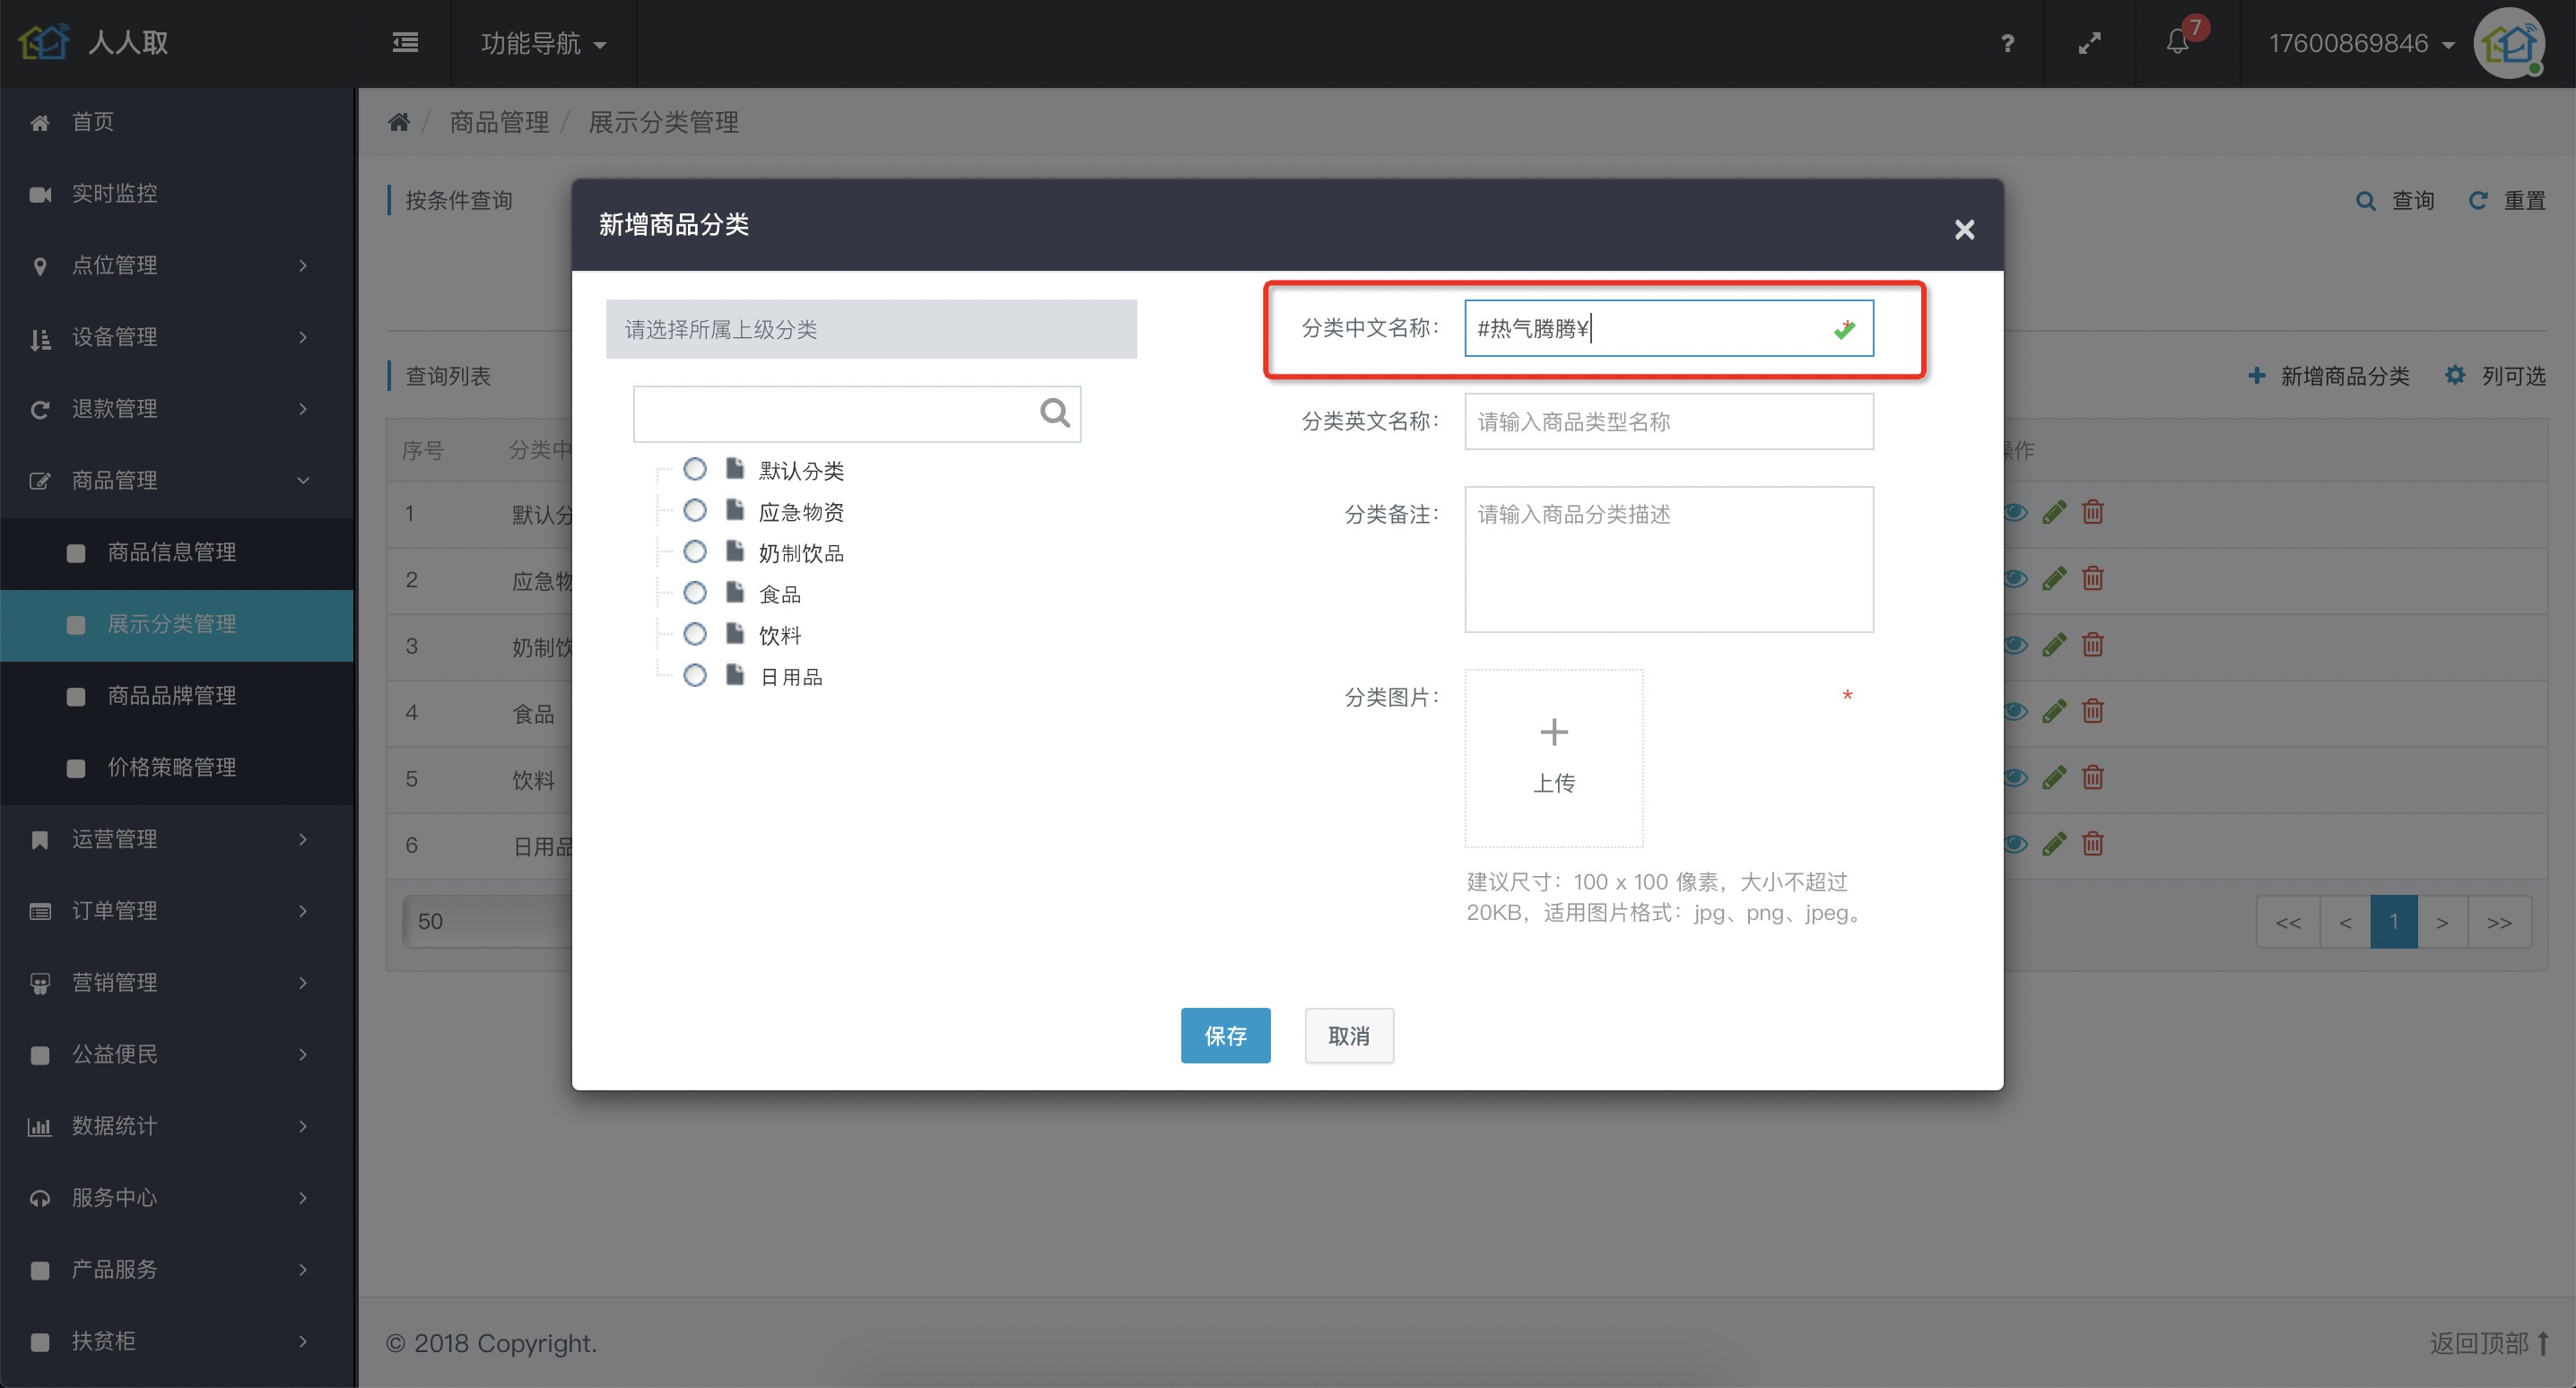Select the 日用品 radio button
The width and height of the screenshot is (2576, 1388).
pyautogui.click(x=695, y=676)
